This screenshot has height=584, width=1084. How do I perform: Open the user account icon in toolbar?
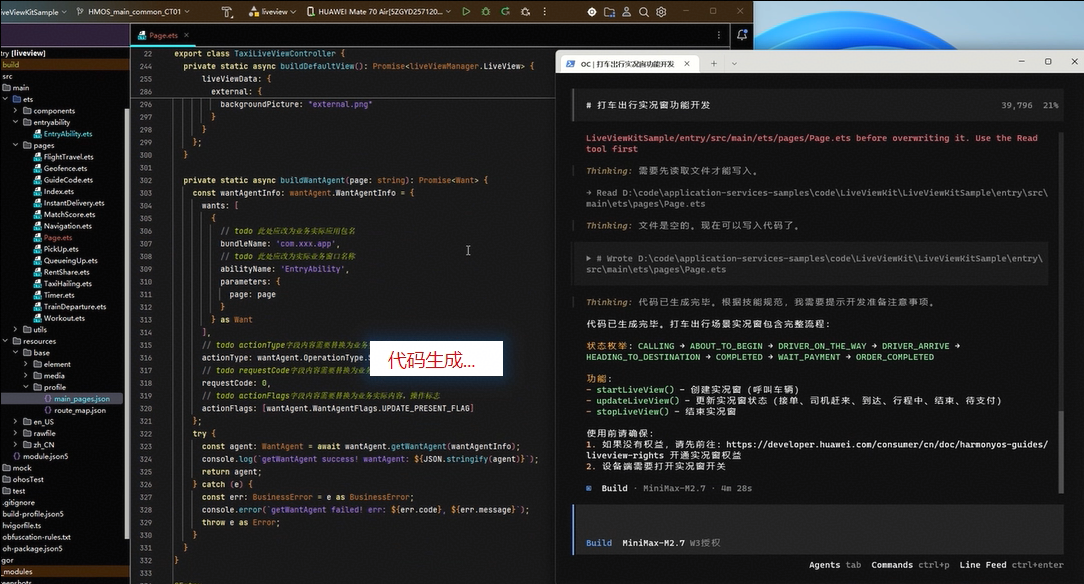tap(626, 12)
